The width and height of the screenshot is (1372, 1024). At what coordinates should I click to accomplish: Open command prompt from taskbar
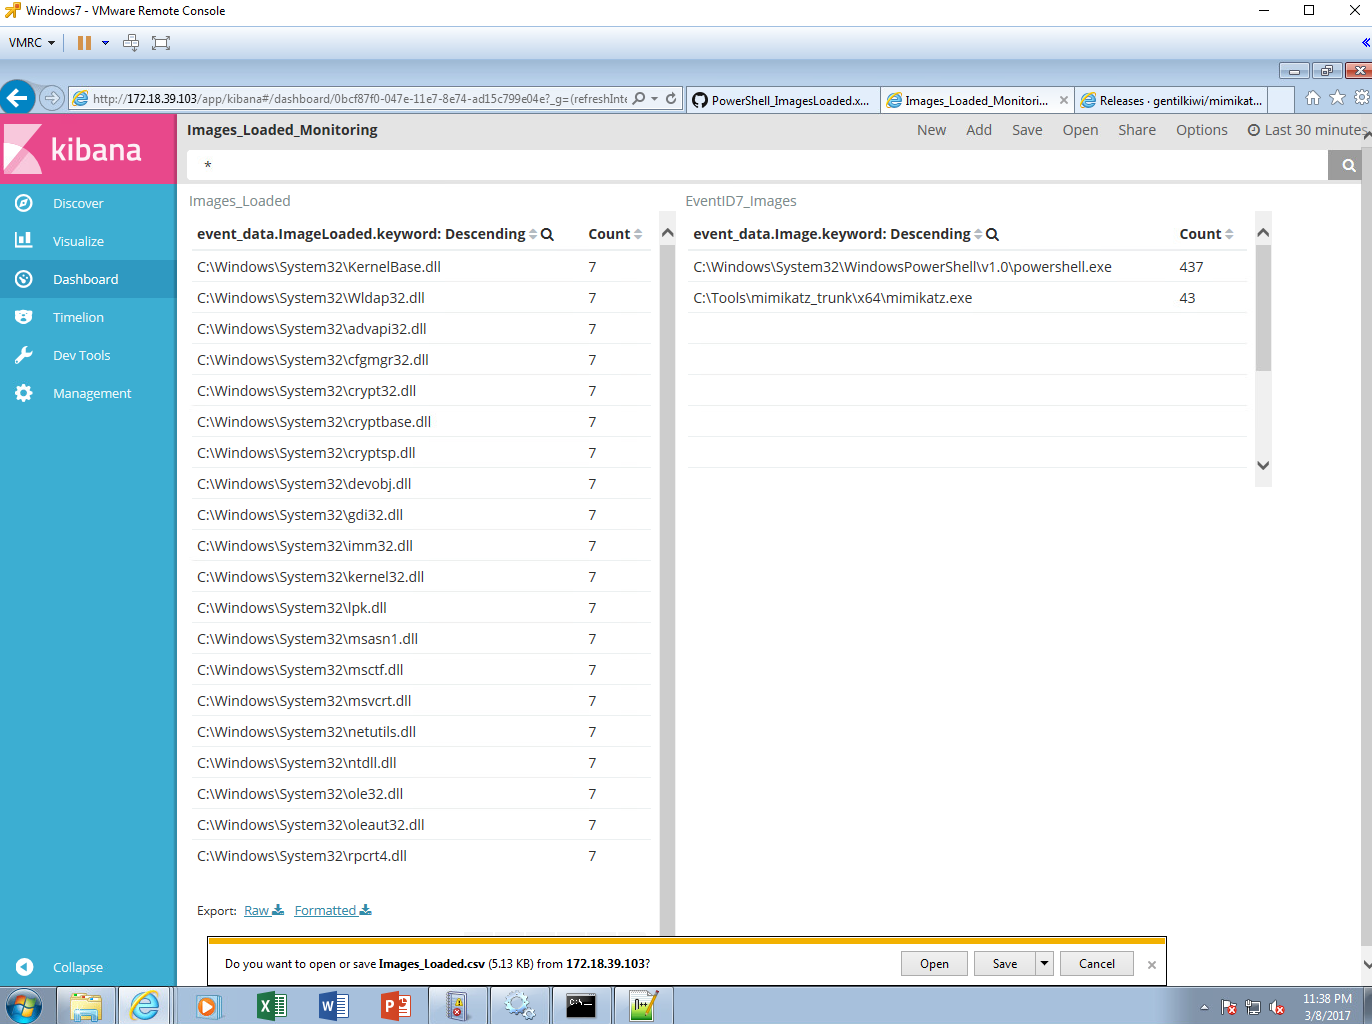pos(581,1006)
